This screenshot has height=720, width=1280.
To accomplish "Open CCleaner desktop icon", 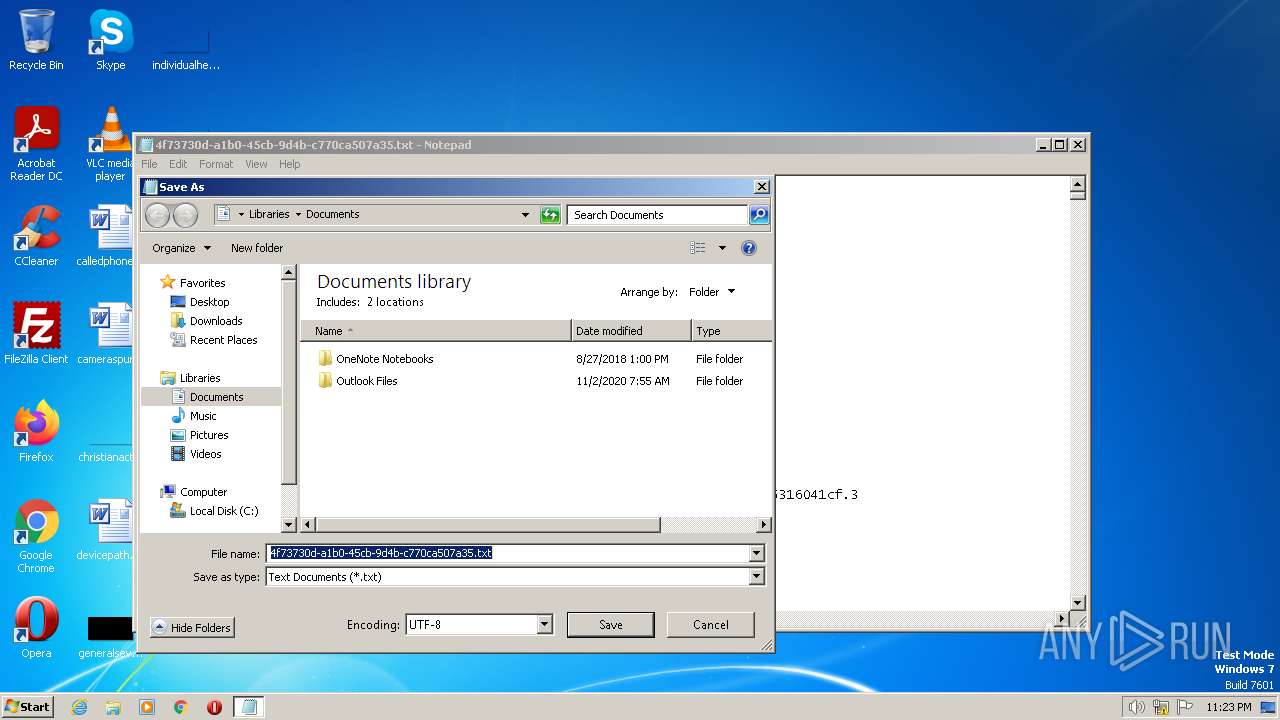I will (x=36, y=236).
